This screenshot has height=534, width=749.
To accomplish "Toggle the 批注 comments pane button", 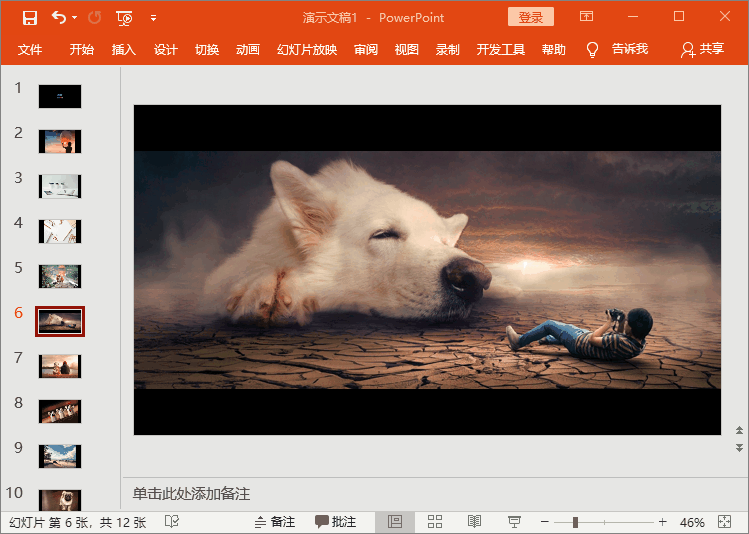I will click(x=335, y=522).
